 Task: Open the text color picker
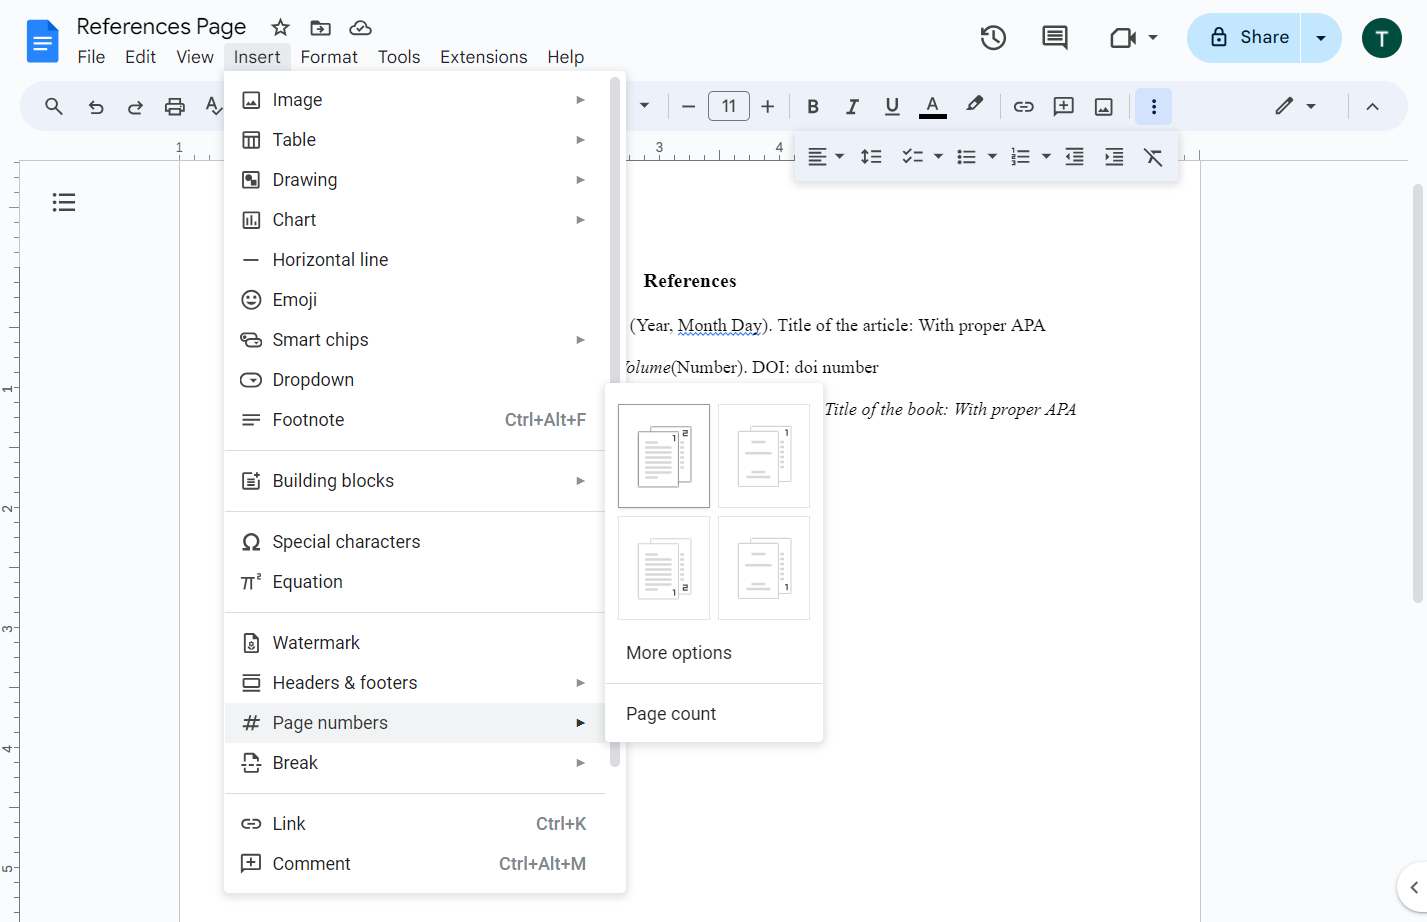pyautogui.click(x=932, y=106)
